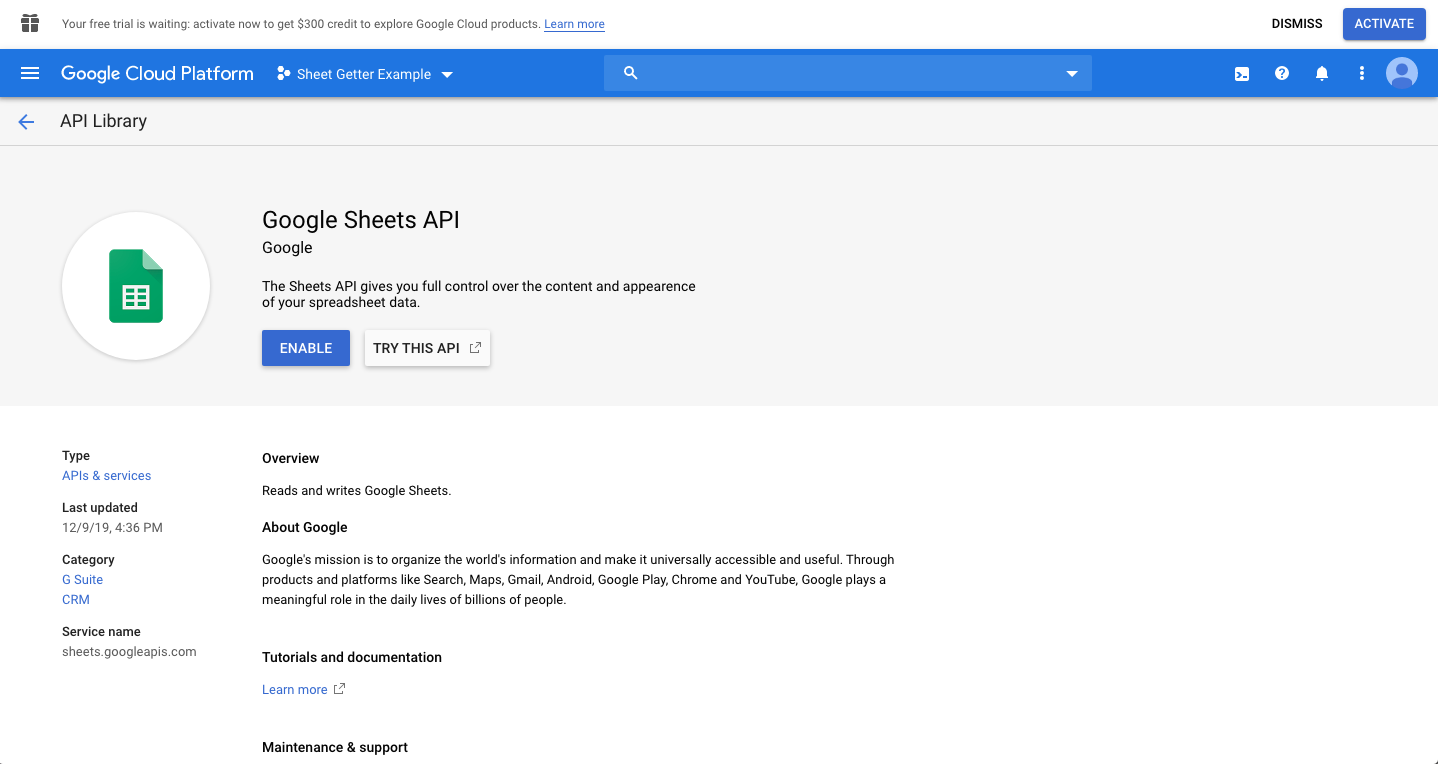Click the 12/9/19, 4:36 PM date
The height and width of the screenshot is (764, 1438).
(112, 528)
